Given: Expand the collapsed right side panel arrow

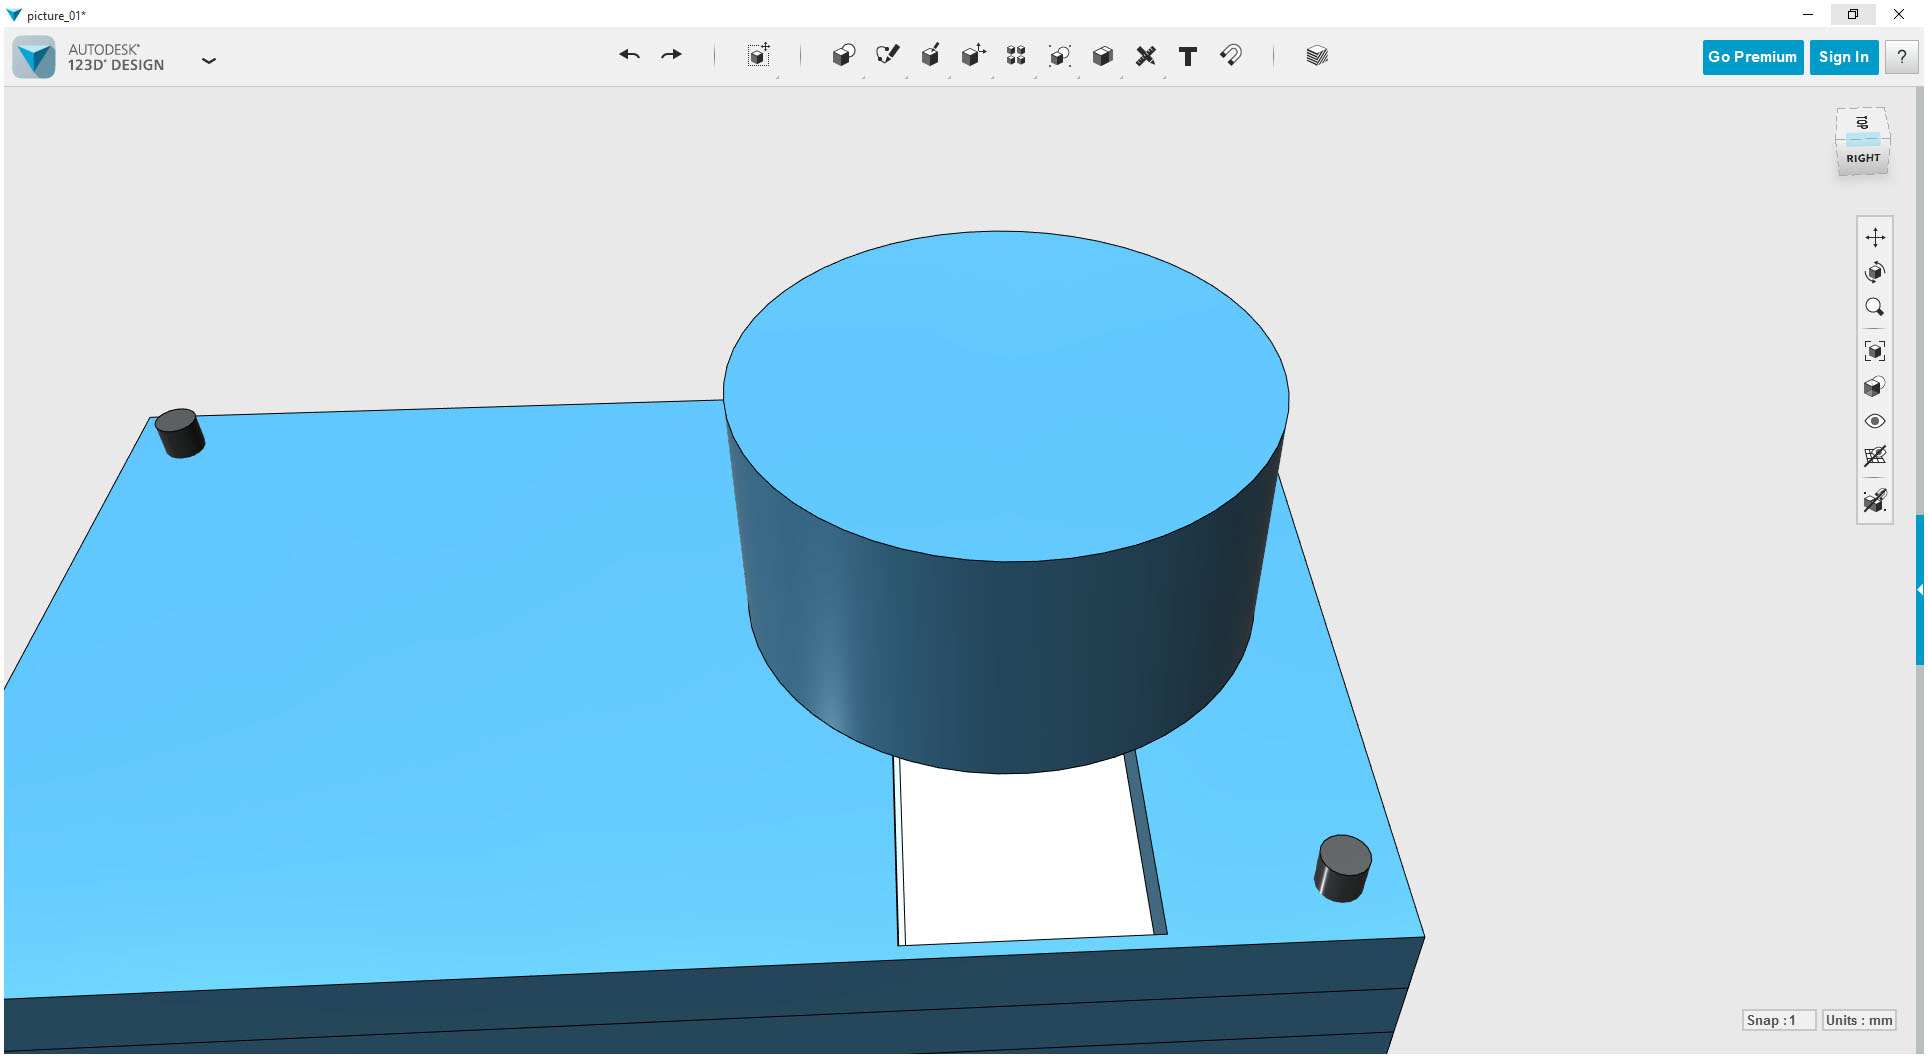Looking at the screenshot, I should pyautogui.click(x=1920, y=590).
